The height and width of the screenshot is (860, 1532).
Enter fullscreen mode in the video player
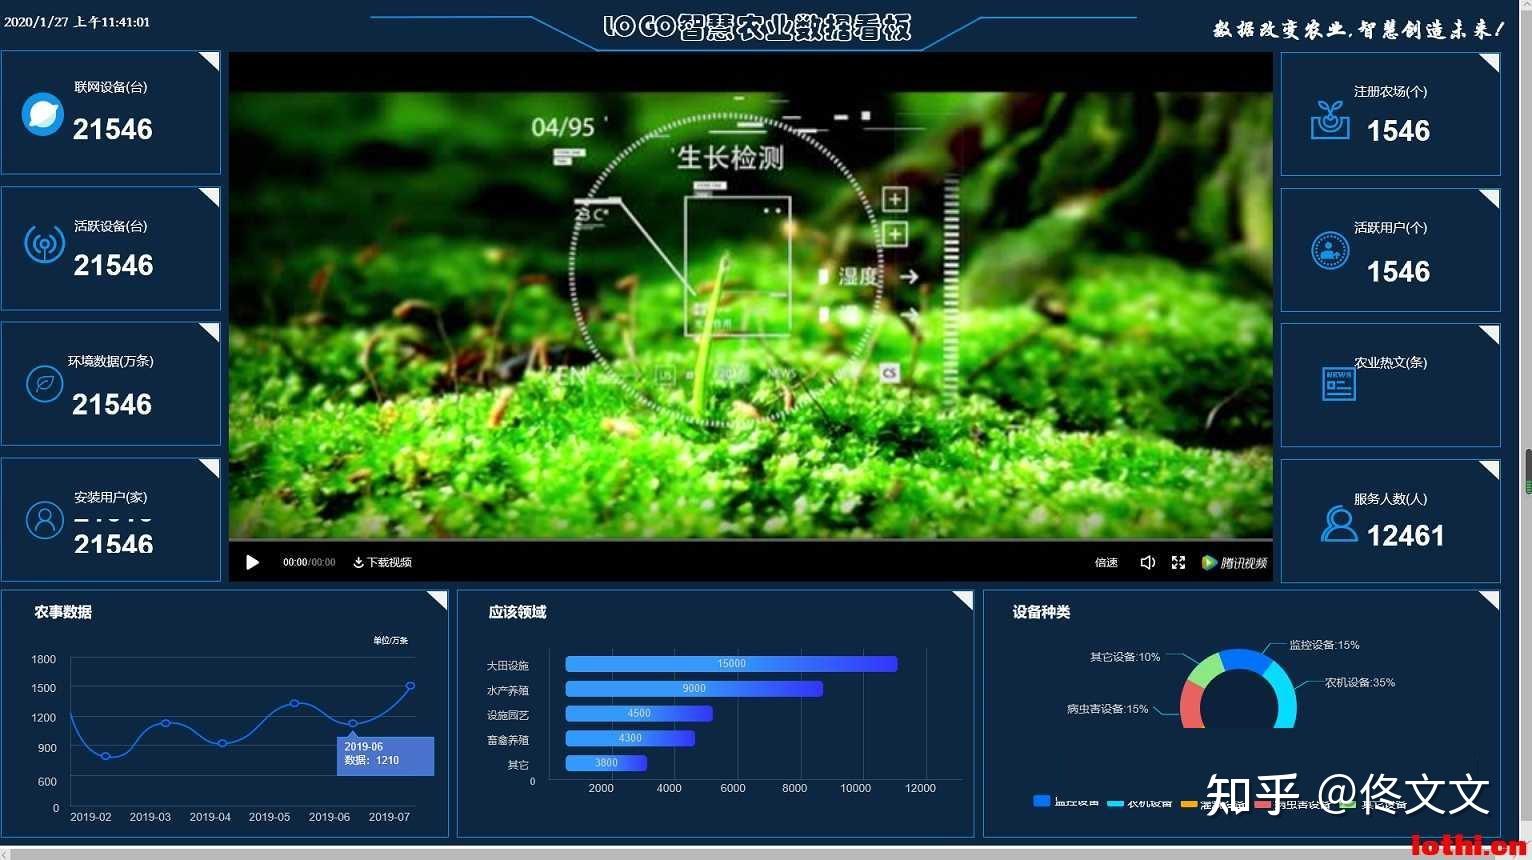click(1178, 562)
